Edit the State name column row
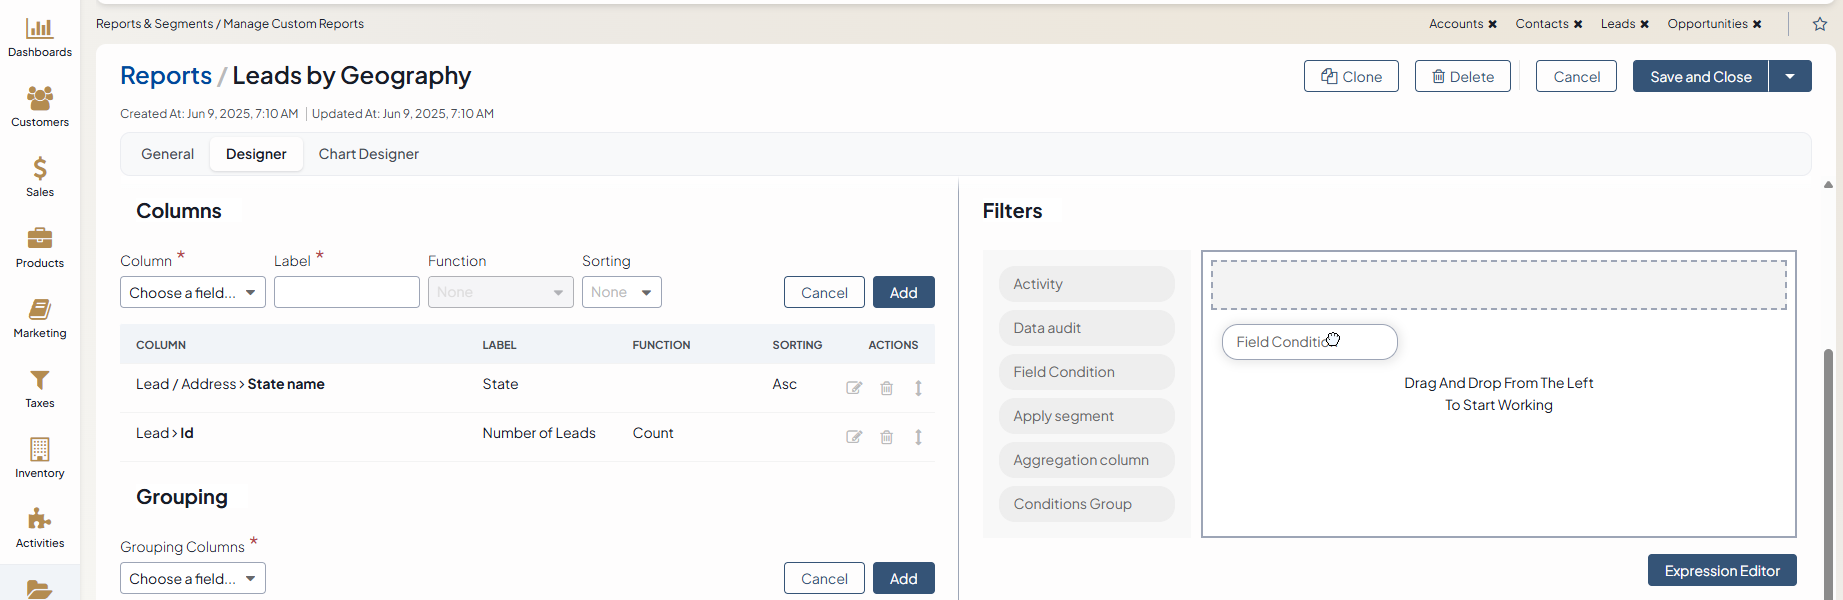Viewport: 1843px width, 600px height. click(854, 388)
